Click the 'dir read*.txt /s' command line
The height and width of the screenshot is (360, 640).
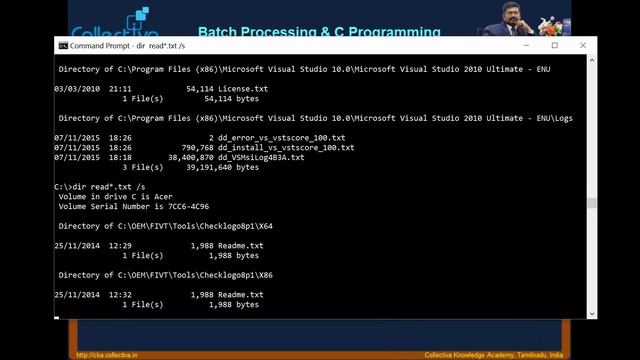click(x=100, y=187)
